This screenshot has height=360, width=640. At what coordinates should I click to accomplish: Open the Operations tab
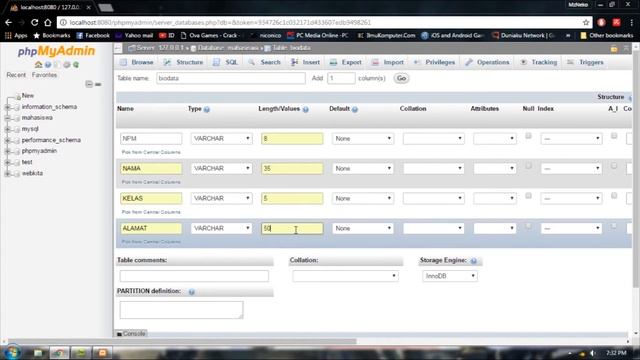(487, 62)
